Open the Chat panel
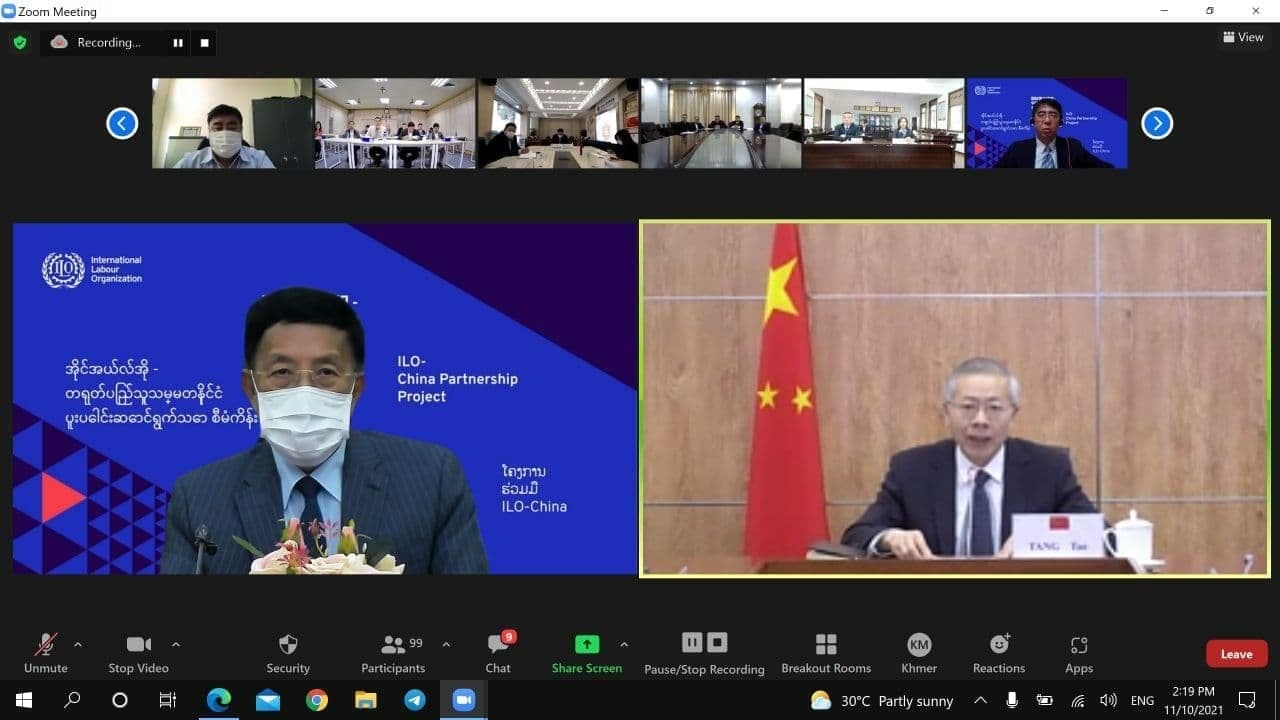 pos(498,654)
